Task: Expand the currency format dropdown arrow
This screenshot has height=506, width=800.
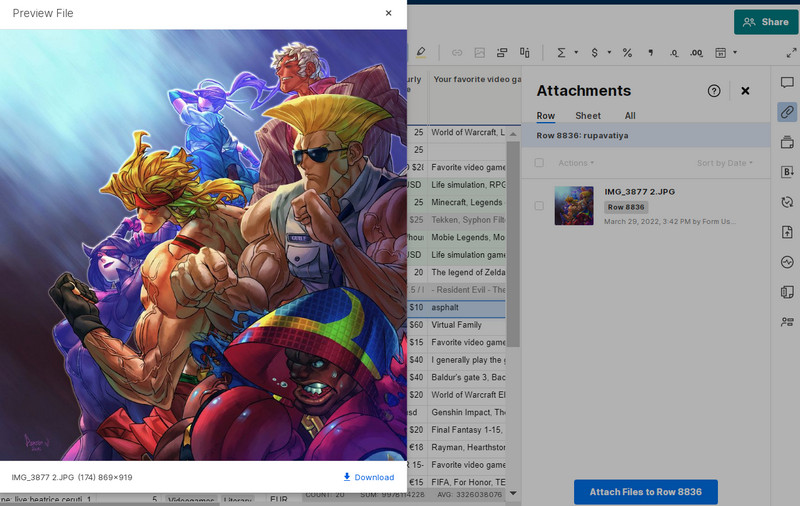Action: point(609,53)
